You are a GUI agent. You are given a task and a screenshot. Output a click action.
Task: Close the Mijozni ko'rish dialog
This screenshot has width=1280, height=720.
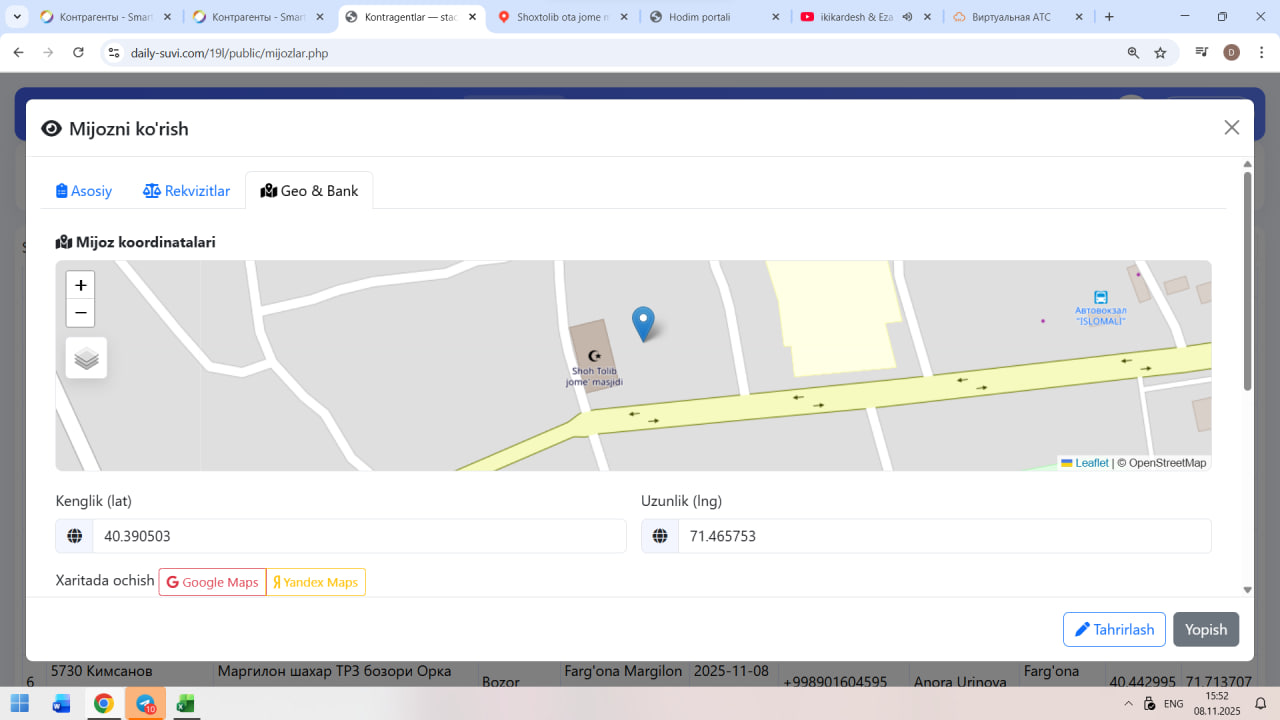(1232, 127)
